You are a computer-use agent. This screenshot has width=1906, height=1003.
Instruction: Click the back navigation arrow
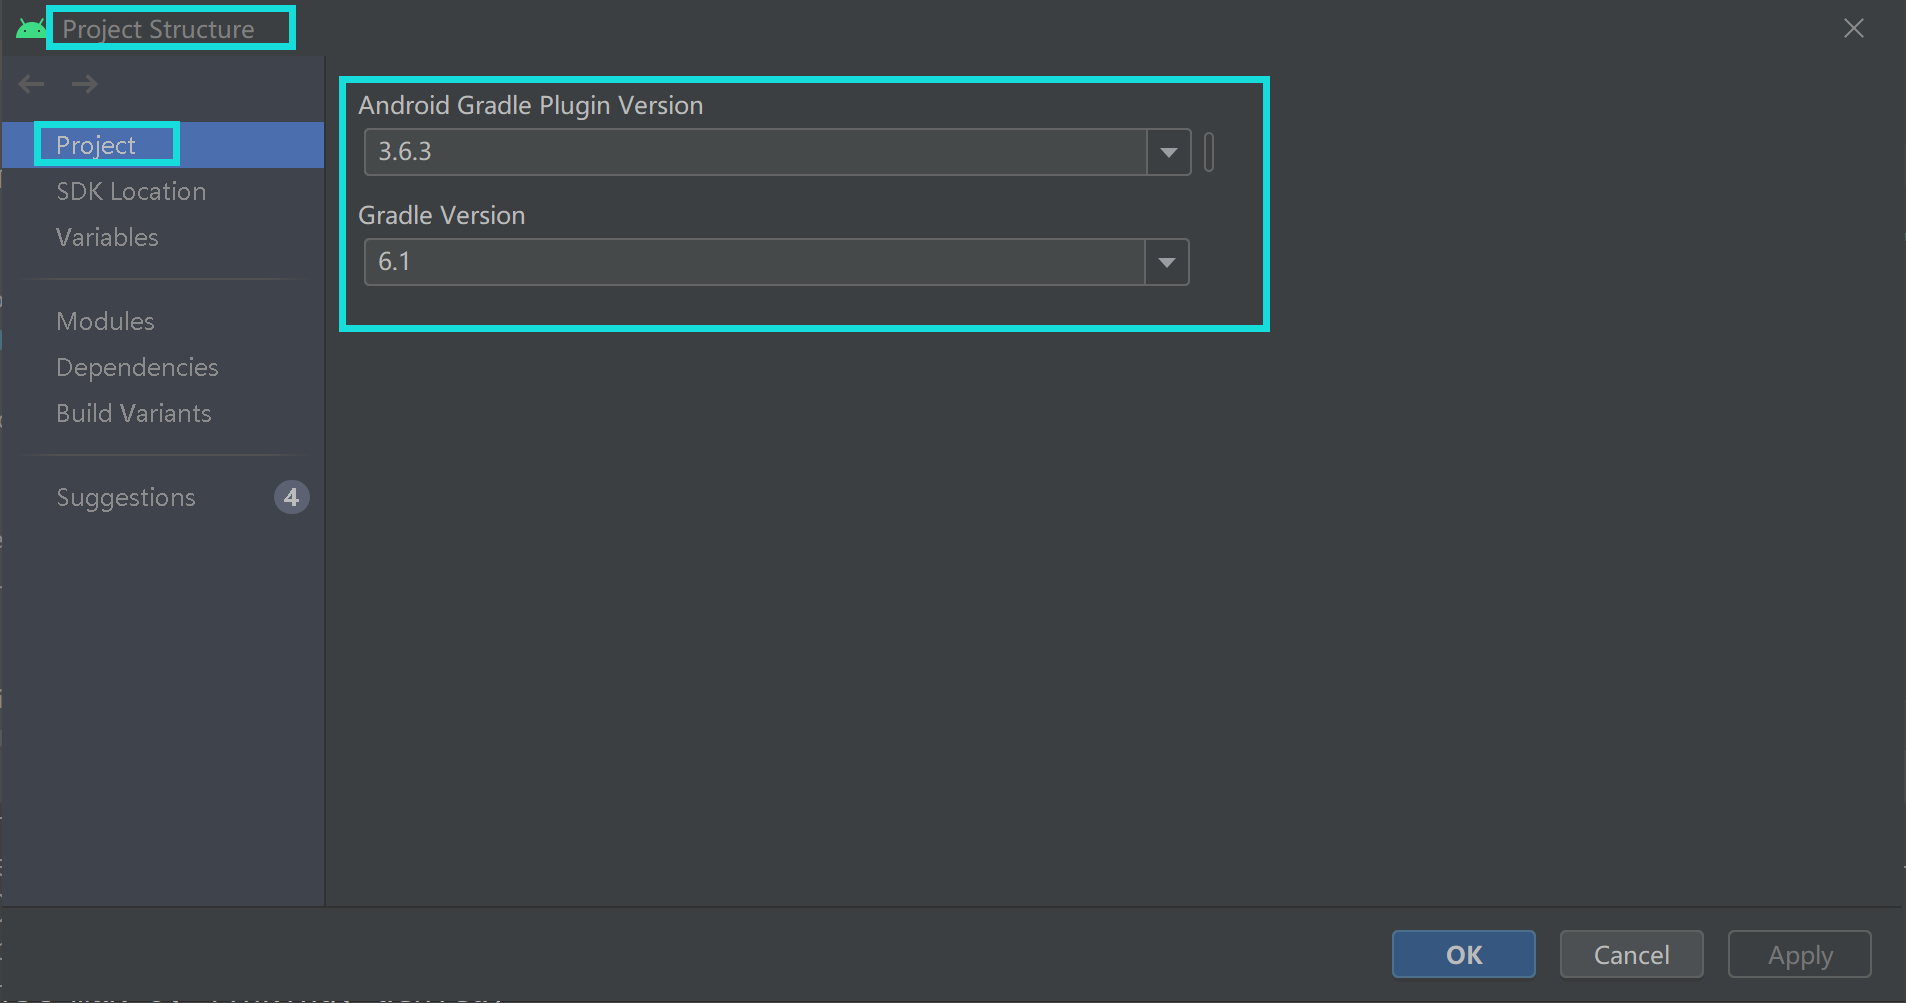30,84
